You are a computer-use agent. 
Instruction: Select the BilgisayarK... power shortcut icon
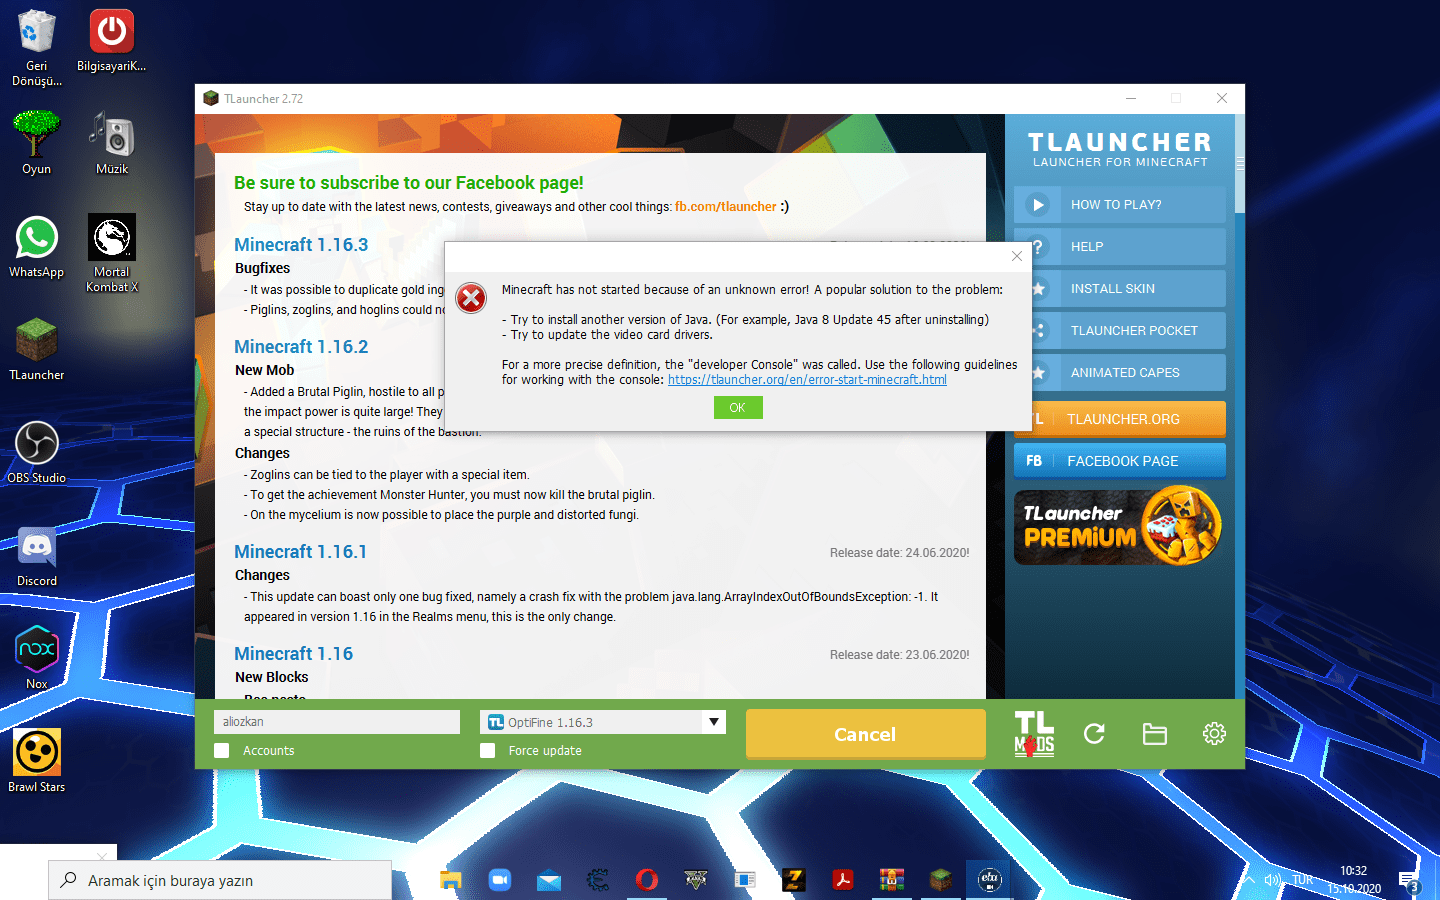tap(112, 41)
